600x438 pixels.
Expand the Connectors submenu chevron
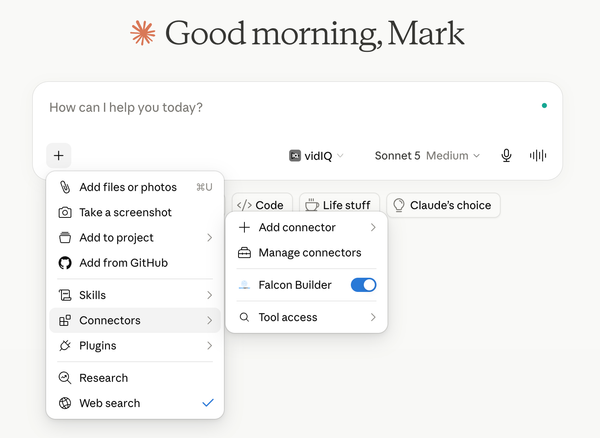209,320
